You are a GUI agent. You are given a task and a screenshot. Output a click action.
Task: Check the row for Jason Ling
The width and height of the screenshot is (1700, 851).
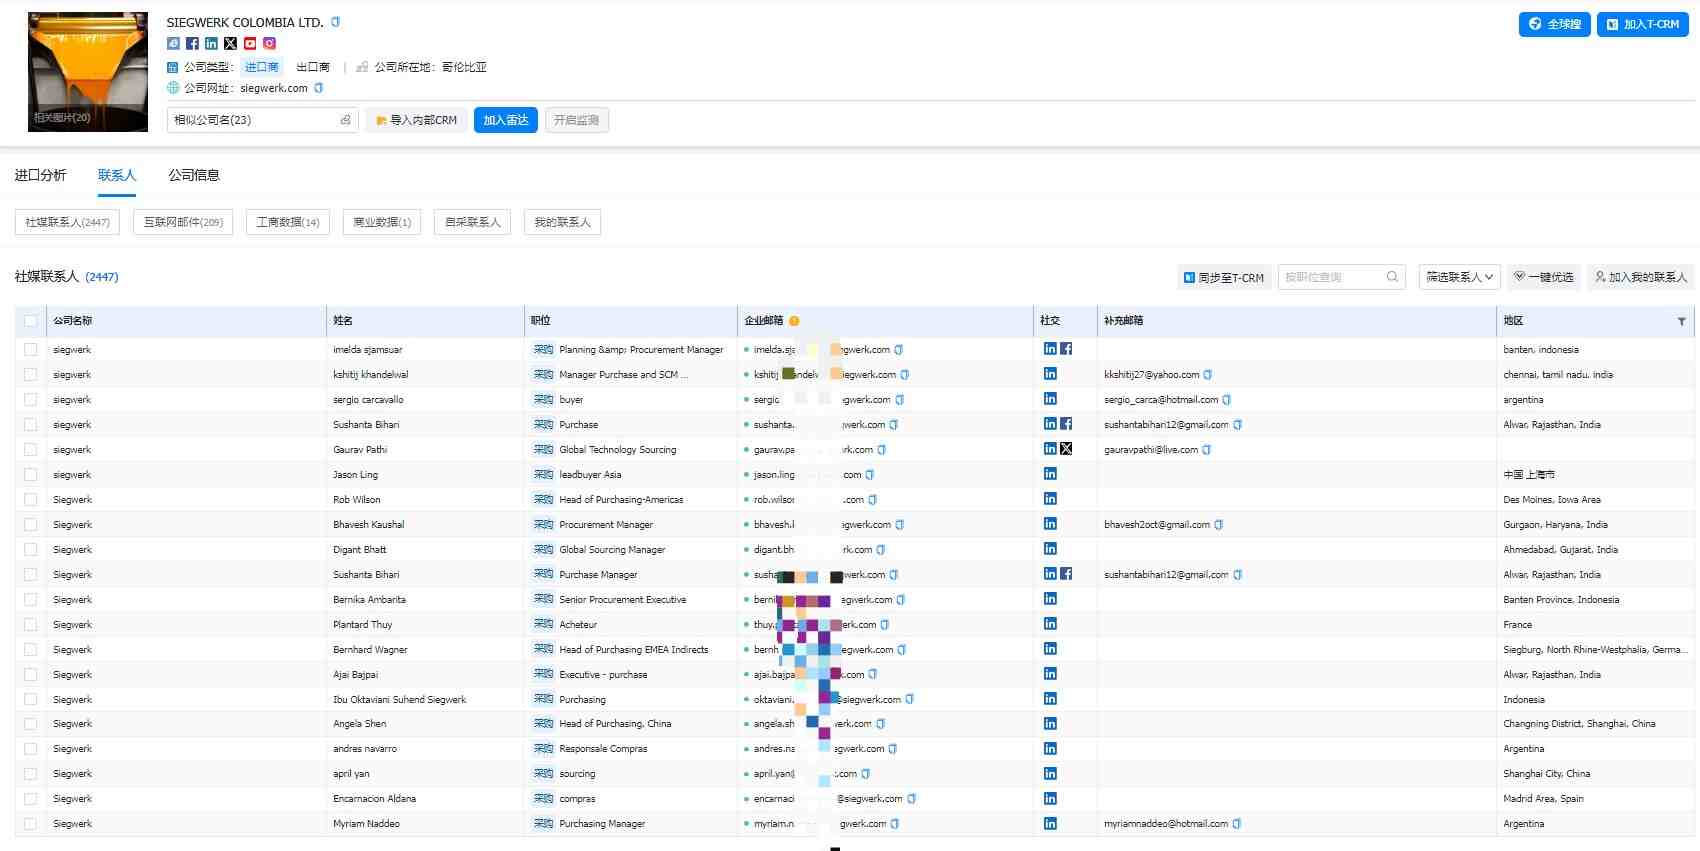pyautogui.click(x=30, y=475)
